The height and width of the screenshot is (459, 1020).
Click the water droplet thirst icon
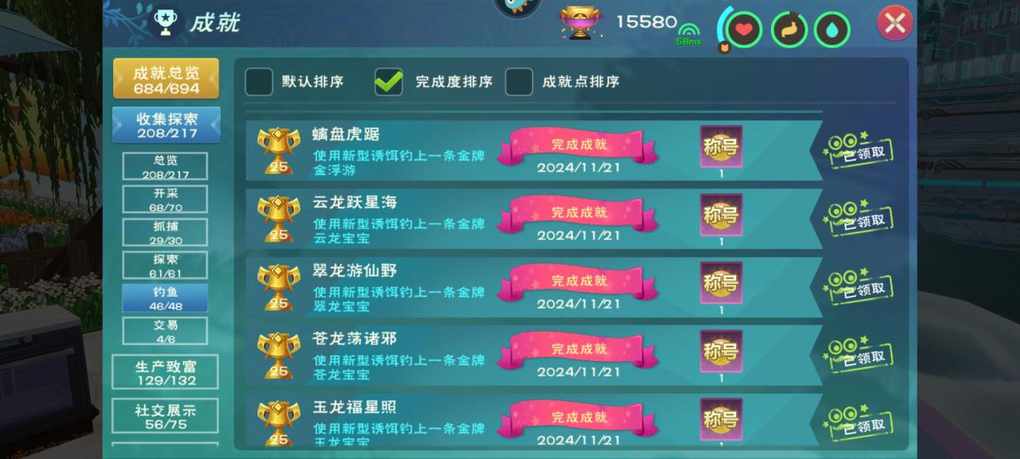pyautogui.click(x=833, y=30)
